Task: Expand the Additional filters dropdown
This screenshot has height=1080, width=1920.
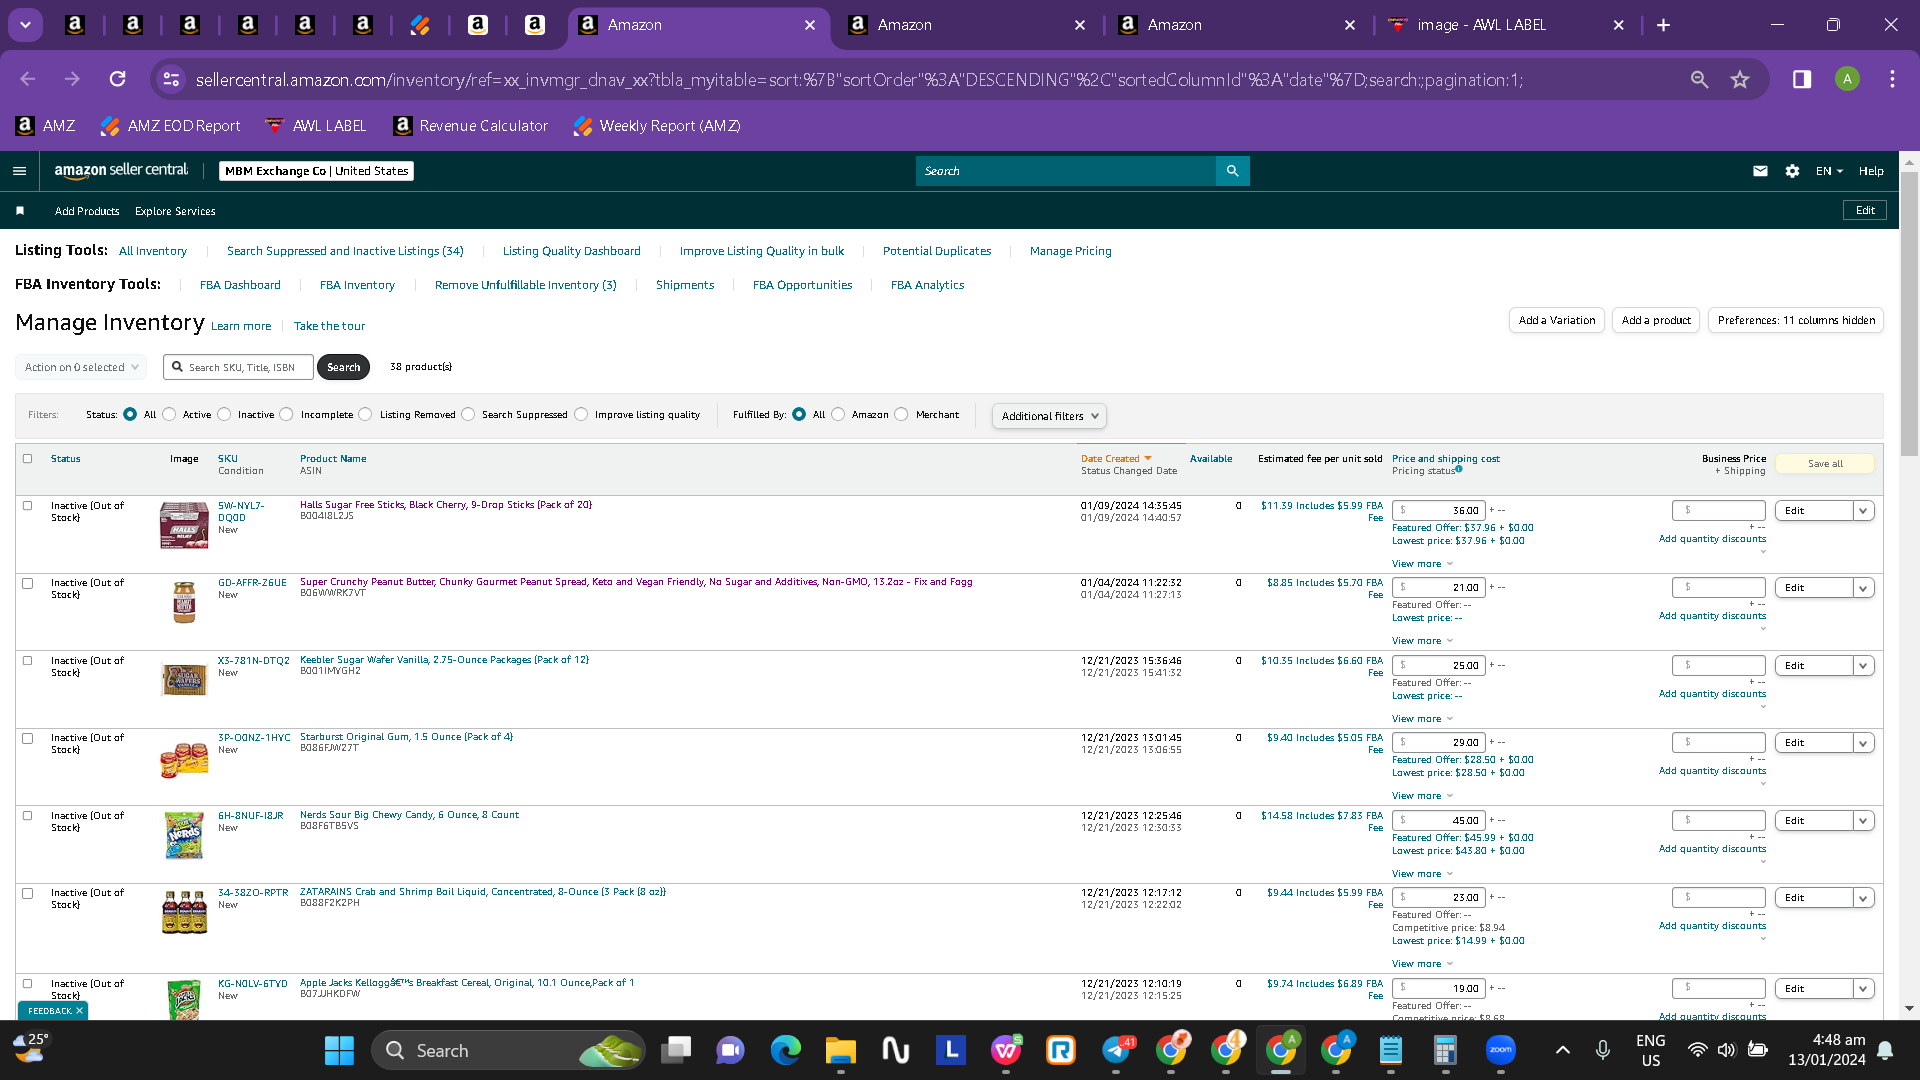Action: coord(1049,416)
